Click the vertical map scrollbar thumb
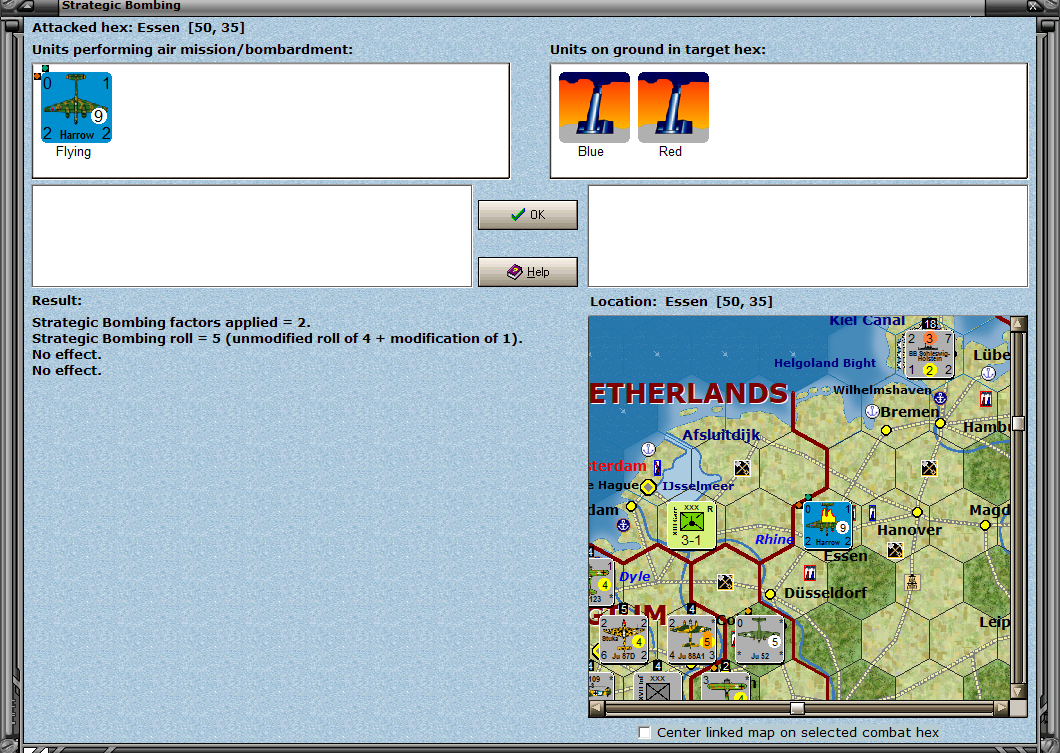This screenshot has width=1060, height=753. 1018,423
